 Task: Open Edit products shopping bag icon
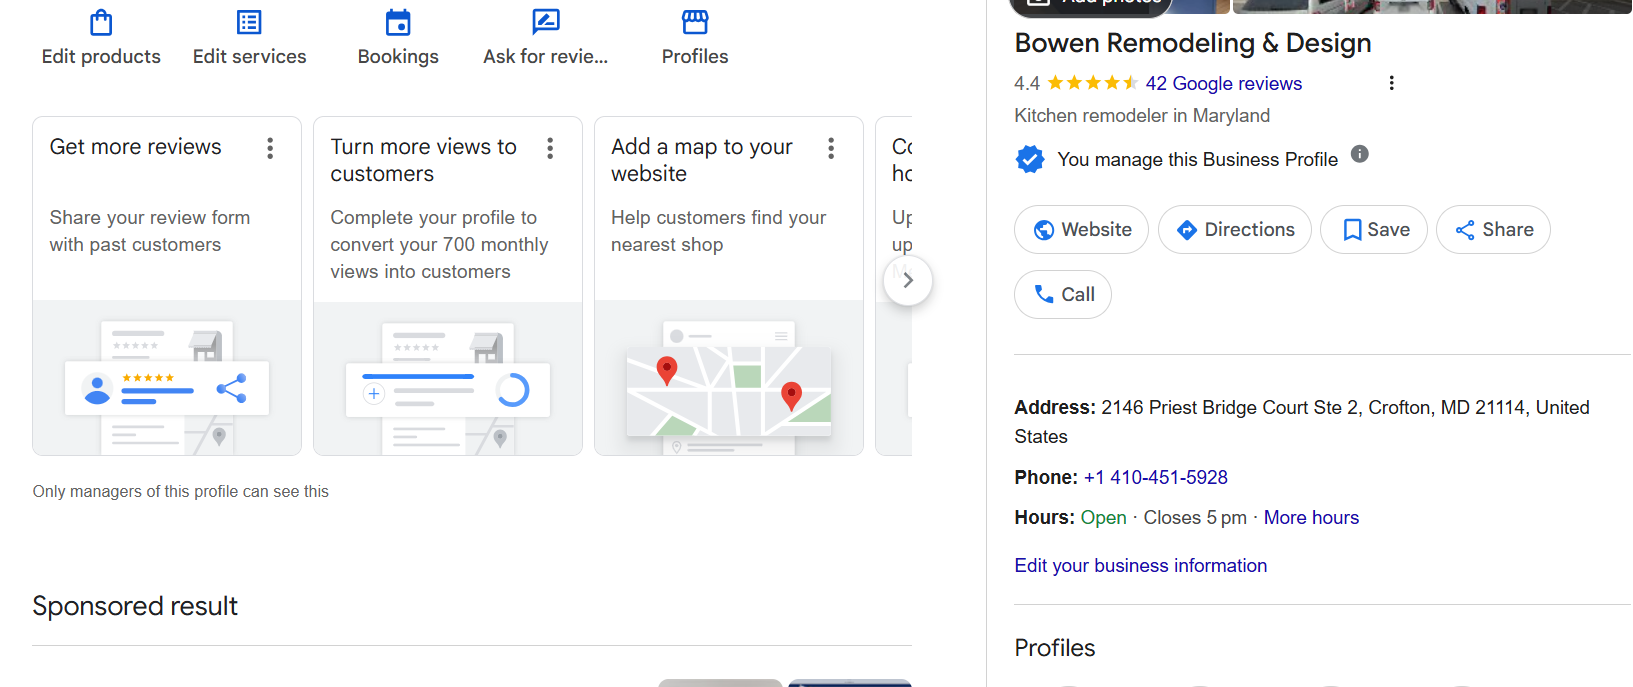point(101,22)
